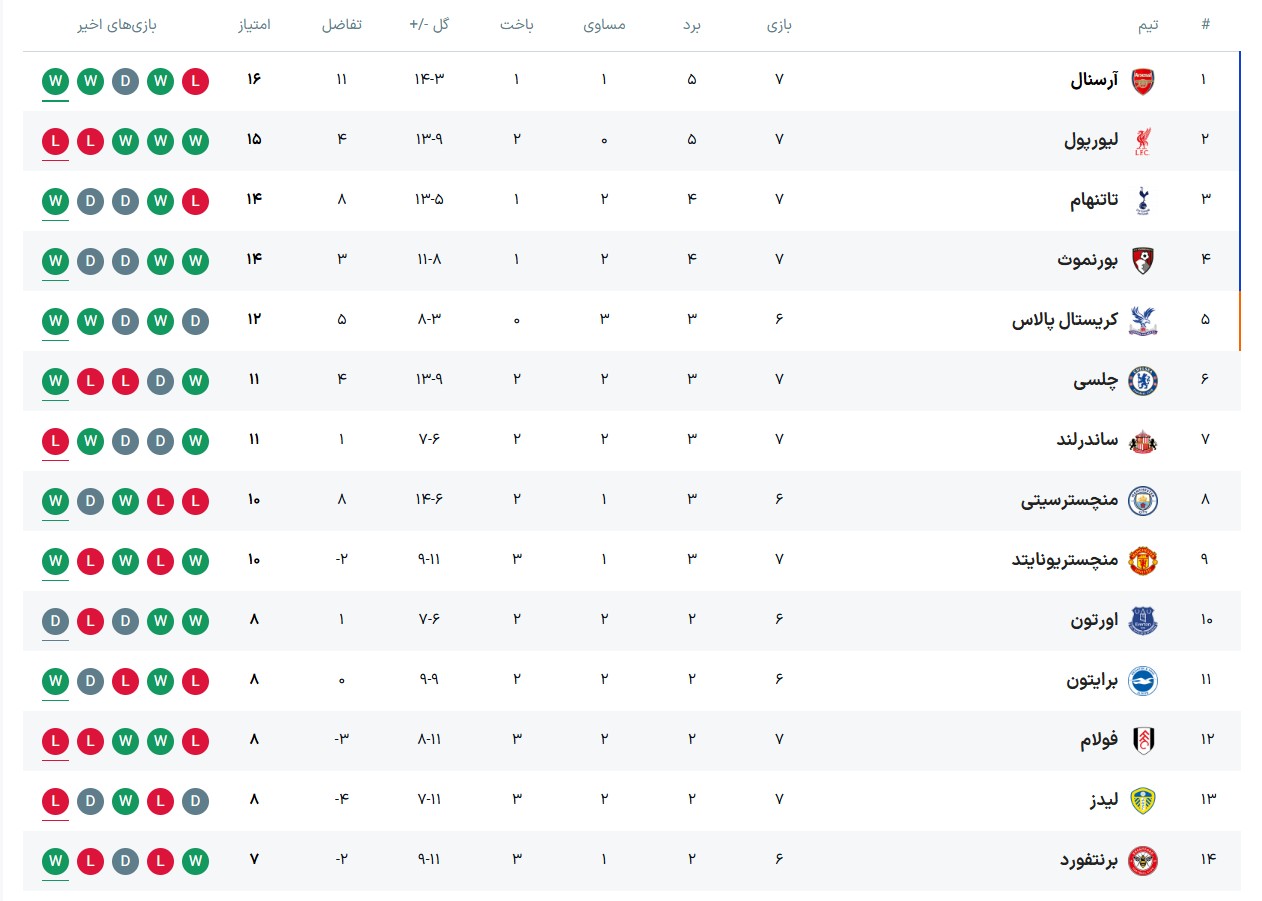Select the Tottenham cockerel logo
The image size is (1262, 901).
pyautogui.click(x=1142, y=200)
